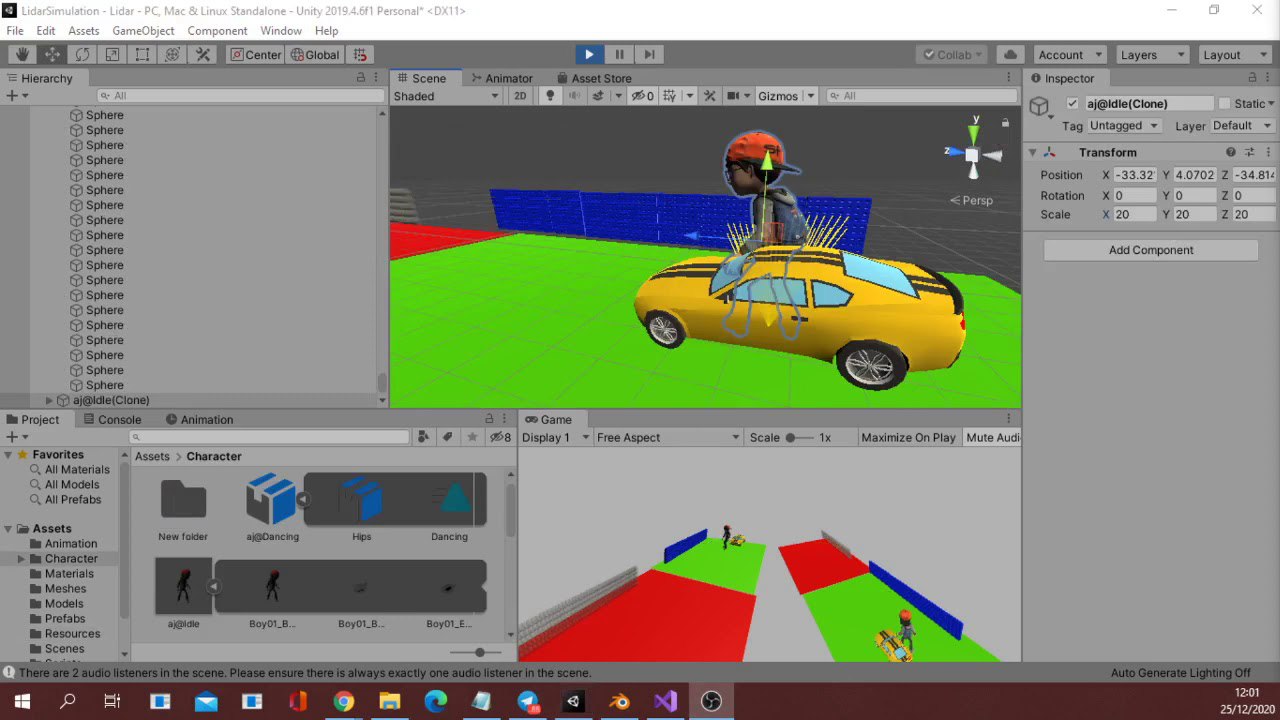Enable the Static checkbox
The width and height of the screenshot is (1280, 720).
[1224, 104]
